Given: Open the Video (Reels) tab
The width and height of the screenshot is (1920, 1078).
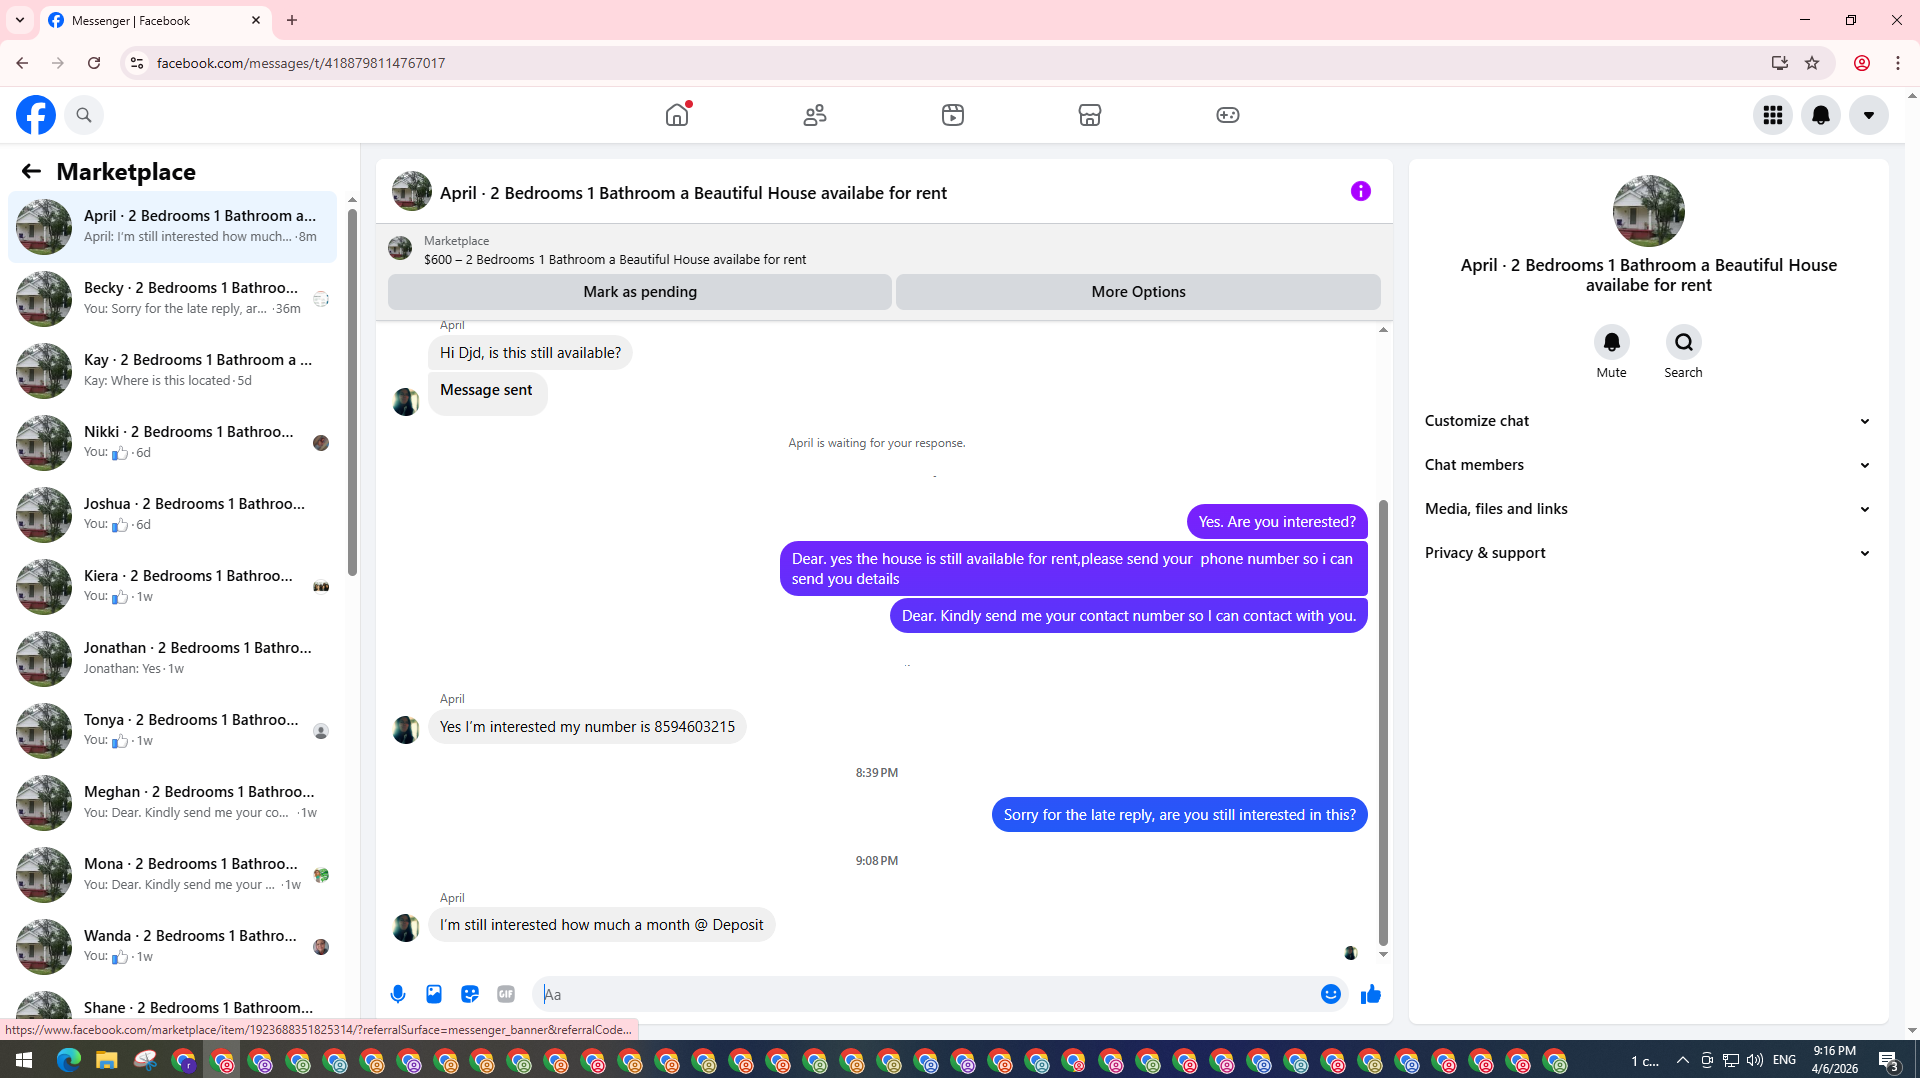Looking at the screenshot, I should (x=953, y=115).
